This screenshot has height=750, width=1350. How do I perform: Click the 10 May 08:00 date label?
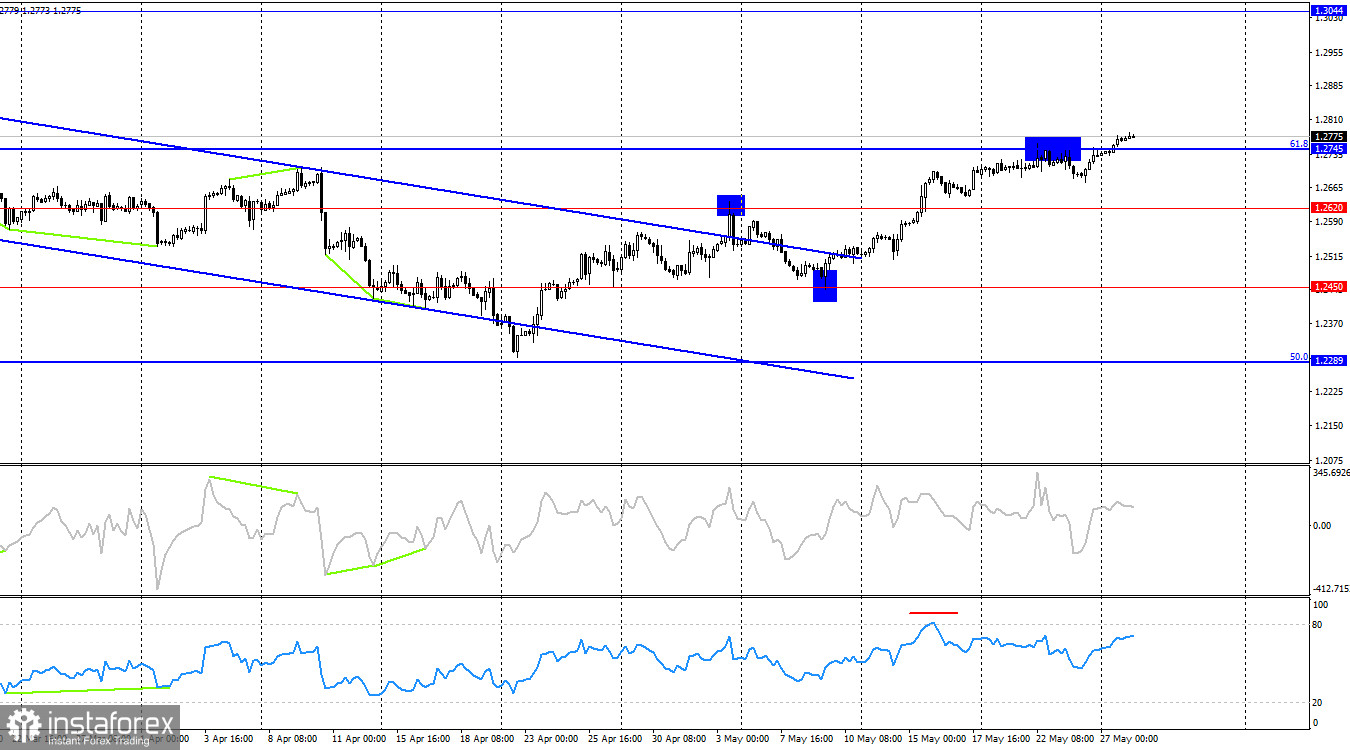(x=874, y=739)
